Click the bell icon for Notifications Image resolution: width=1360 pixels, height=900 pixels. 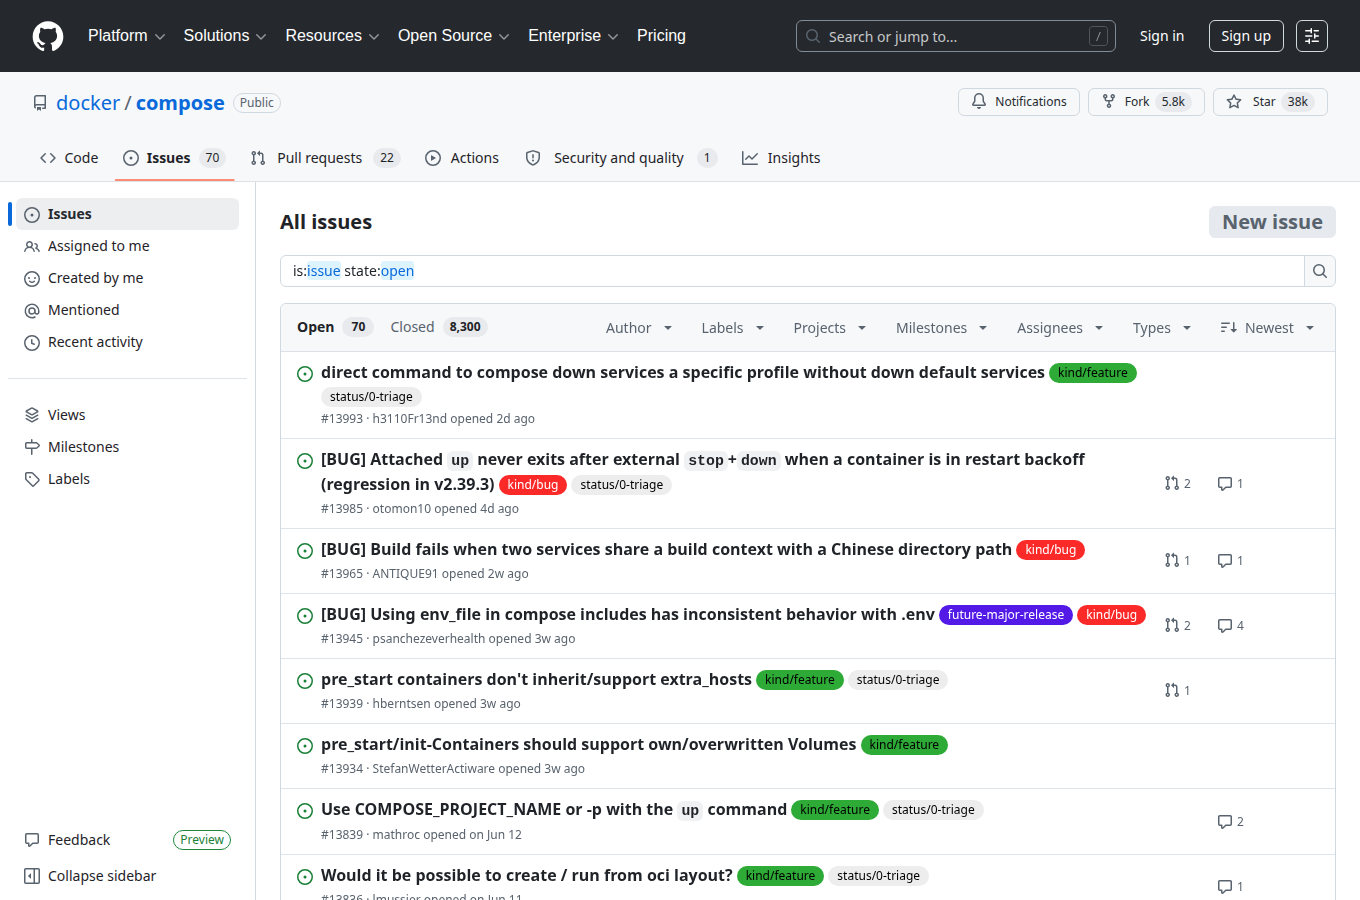979,101
